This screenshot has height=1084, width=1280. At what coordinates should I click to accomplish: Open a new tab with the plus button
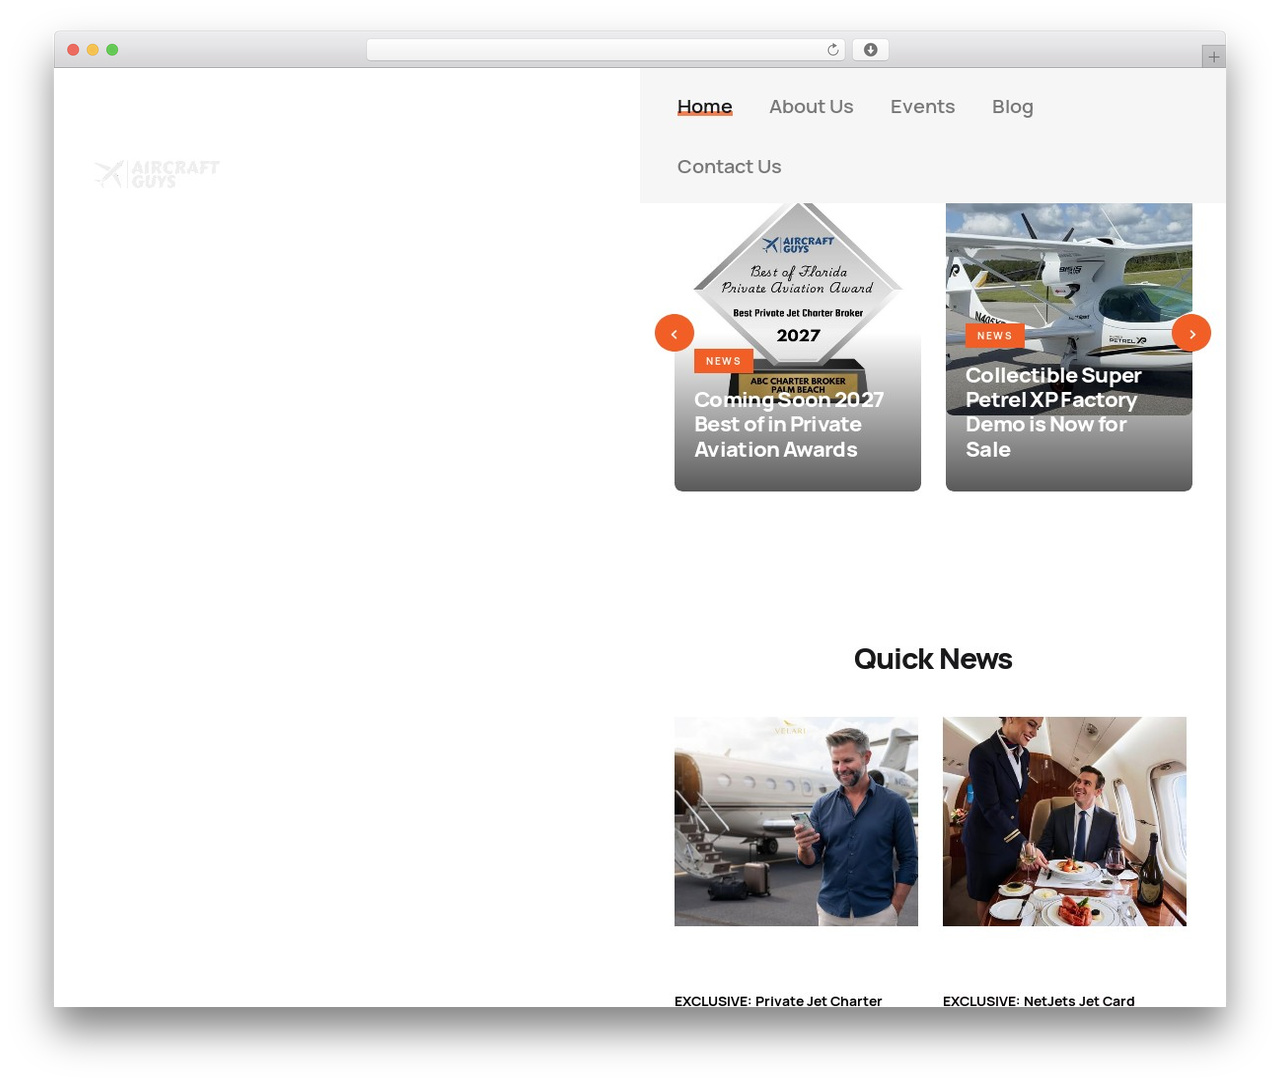coord(1213,57)
